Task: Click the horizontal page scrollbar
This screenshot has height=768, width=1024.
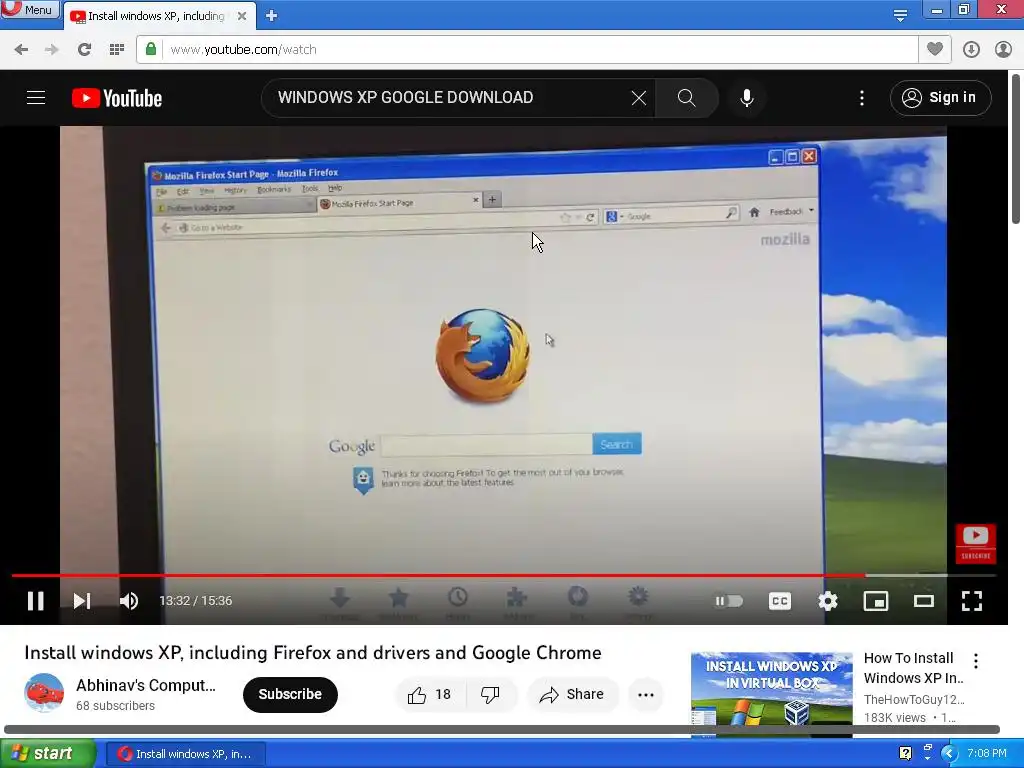Action: tap(502, 729)
